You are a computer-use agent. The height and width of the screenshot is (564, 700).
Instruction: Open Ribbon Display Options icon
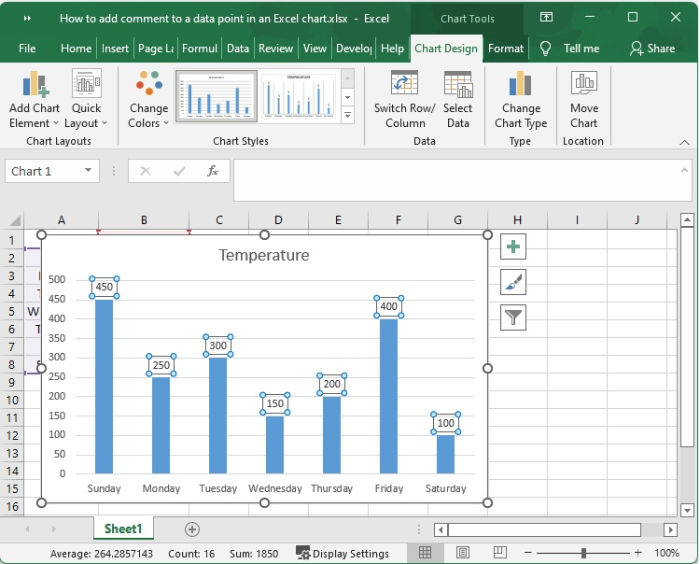546,17
